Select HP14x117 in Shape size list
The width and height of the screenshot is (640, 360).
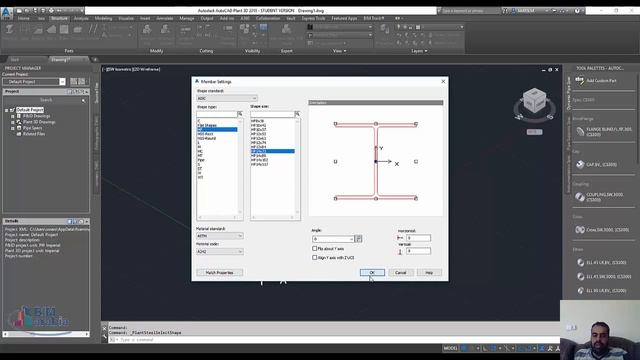coord(260,164)
